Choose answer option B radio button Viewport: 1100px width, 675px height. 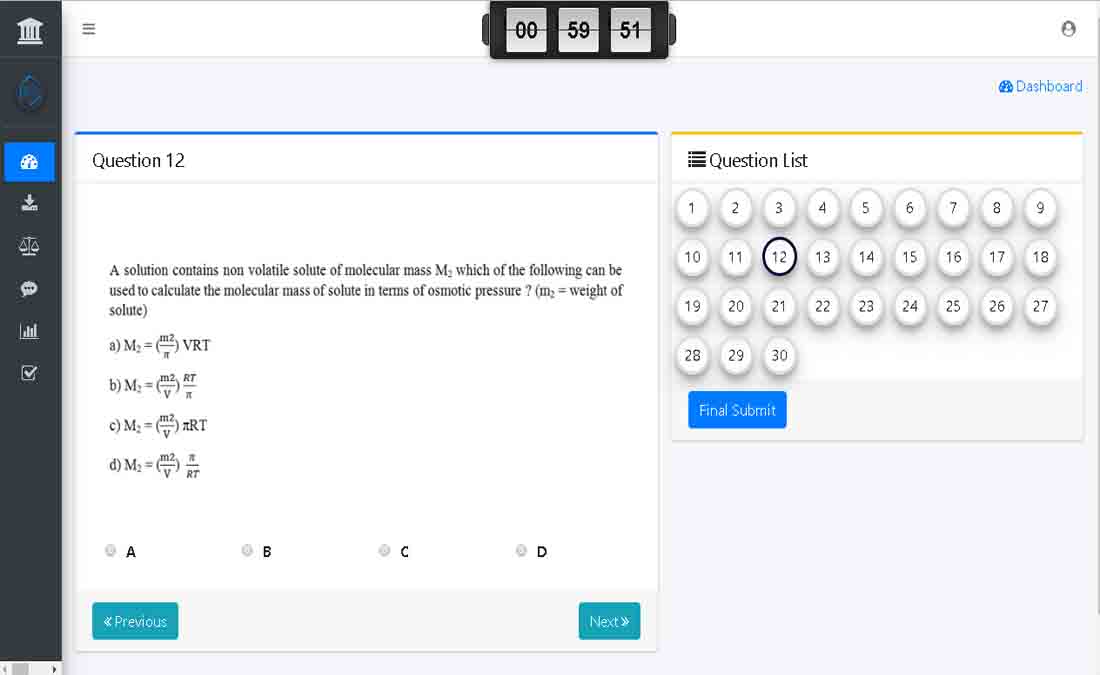pyautogui.click(x=247, y=550)
